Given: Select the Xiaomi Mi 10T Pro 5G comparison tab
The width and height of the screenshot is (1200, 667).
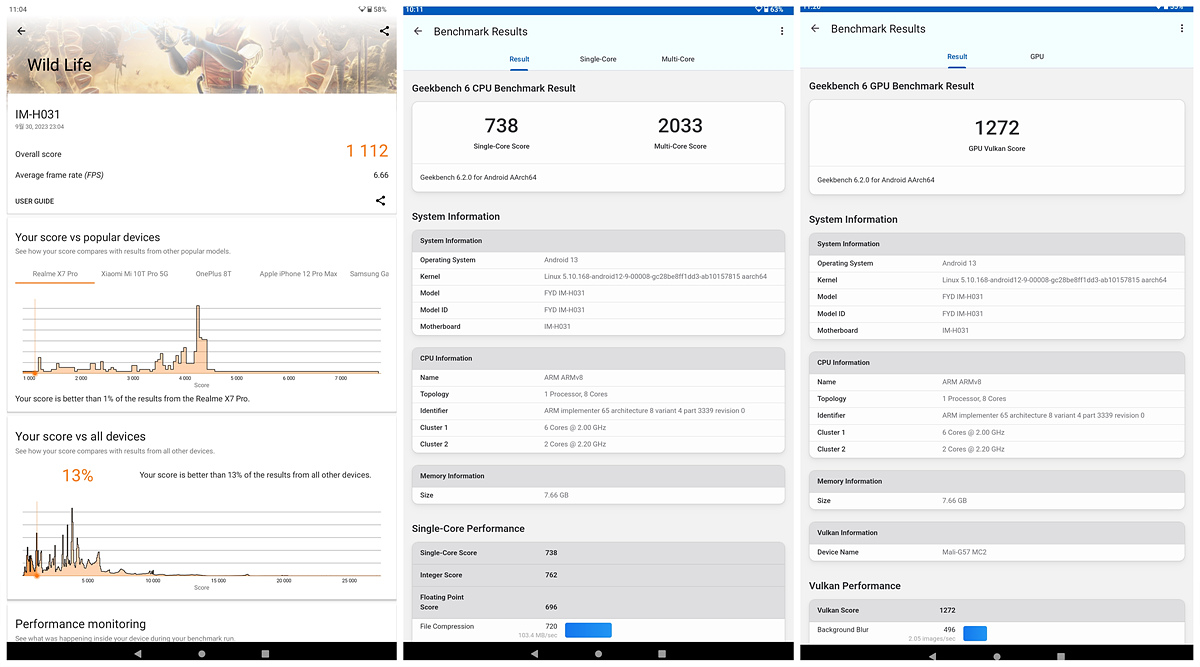Looking at the screenshot, I should pos(135,274).
